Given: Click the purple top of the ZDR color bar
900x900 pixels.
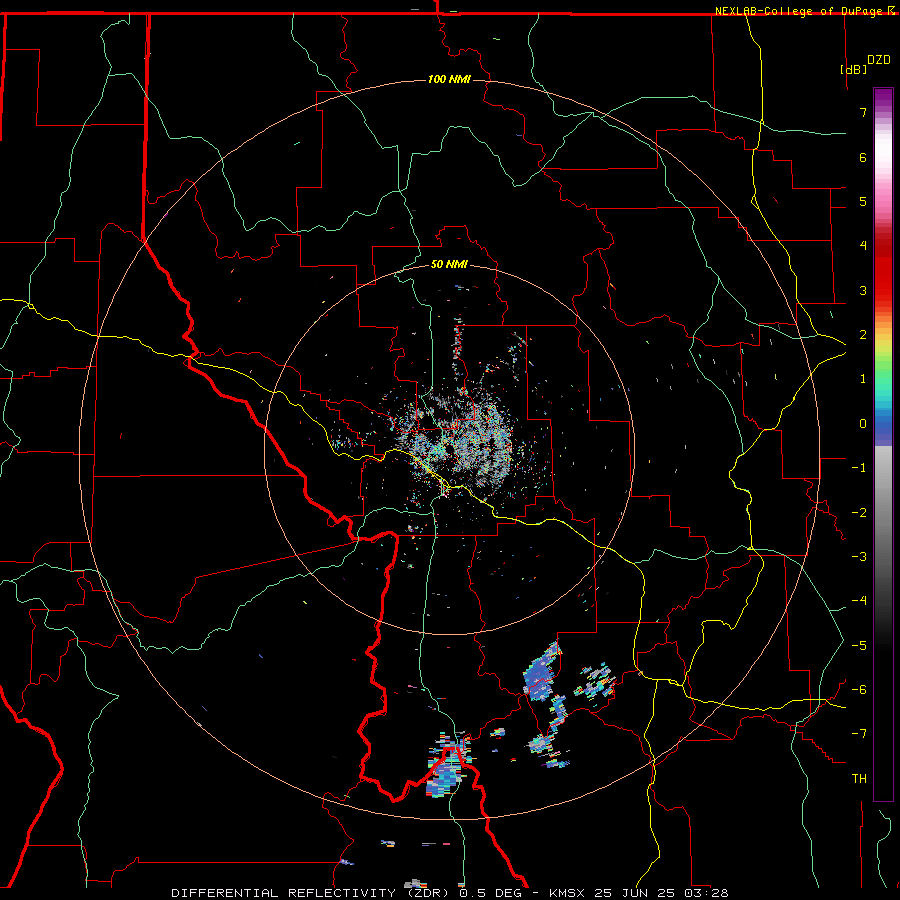Looking at the screenshot, I should pos(883,98).
